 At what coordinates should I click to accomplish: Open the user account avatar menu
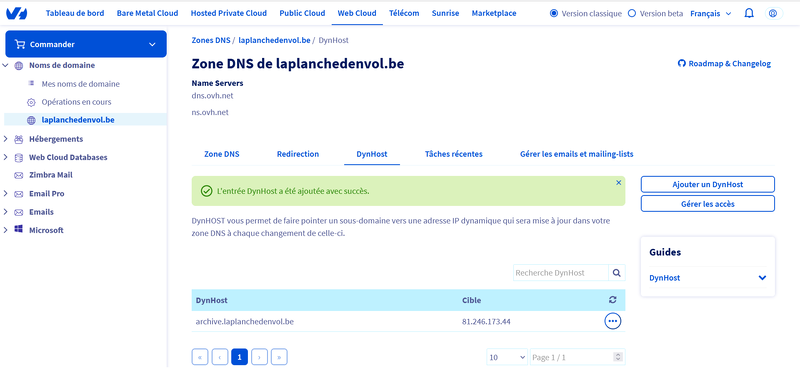coord(773,14)
